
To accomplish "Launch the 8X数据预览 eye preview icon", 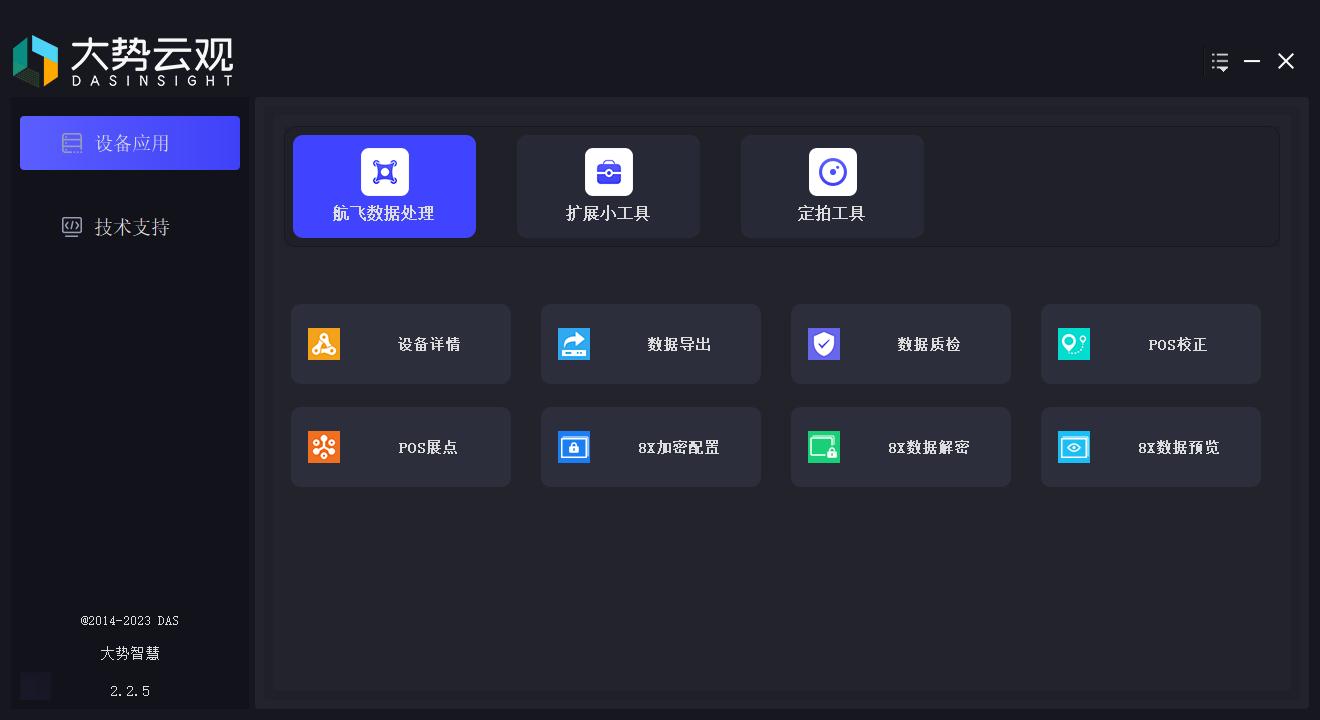I will pos(1074,447).
